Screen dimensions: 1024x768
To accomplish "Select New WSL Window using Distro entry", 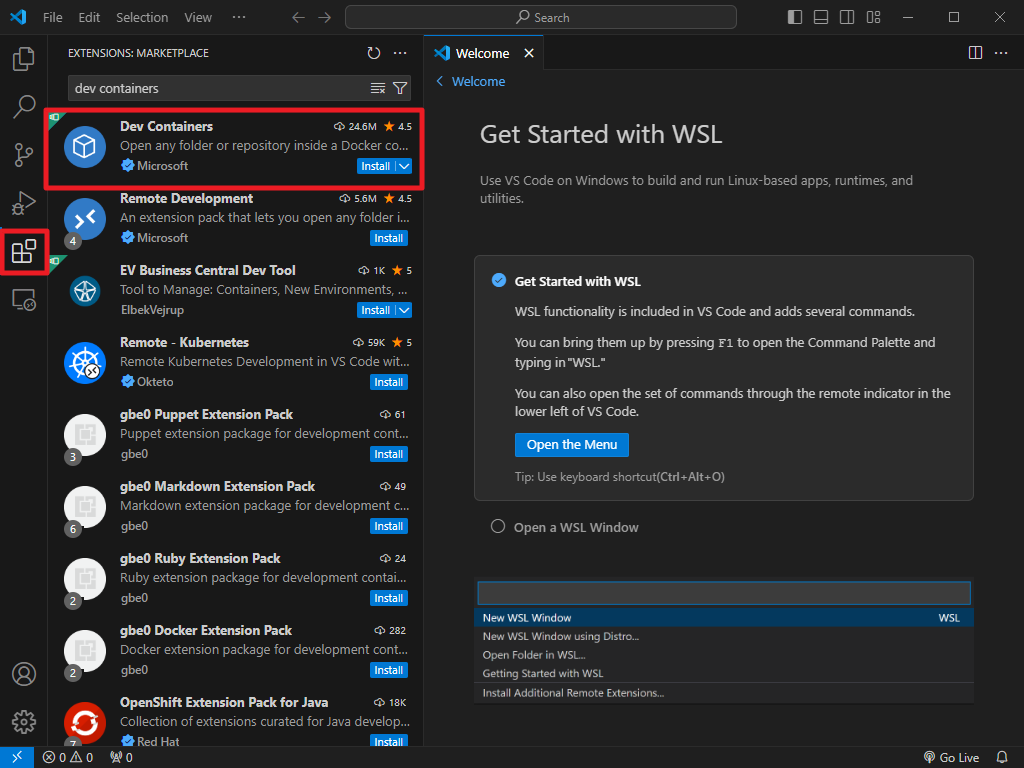I will [x=724, y=636].
